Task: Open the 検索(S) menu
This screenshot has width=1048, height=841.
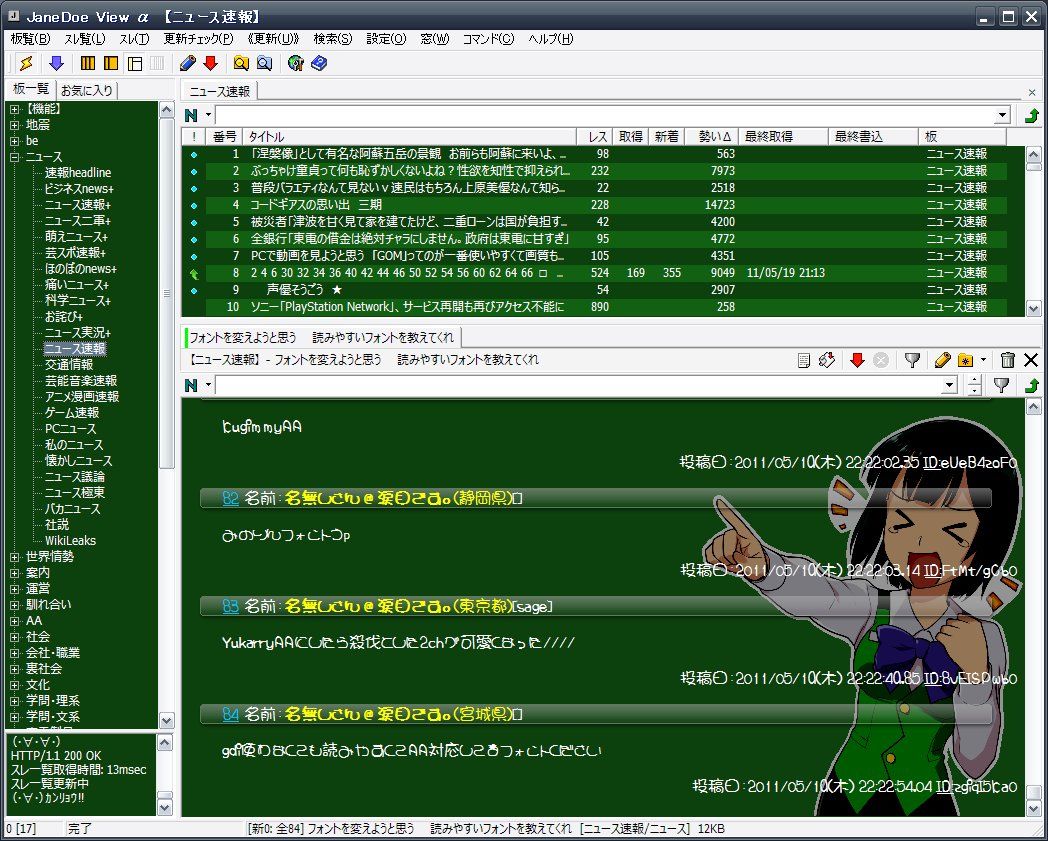Action: [x=333, y=39]
